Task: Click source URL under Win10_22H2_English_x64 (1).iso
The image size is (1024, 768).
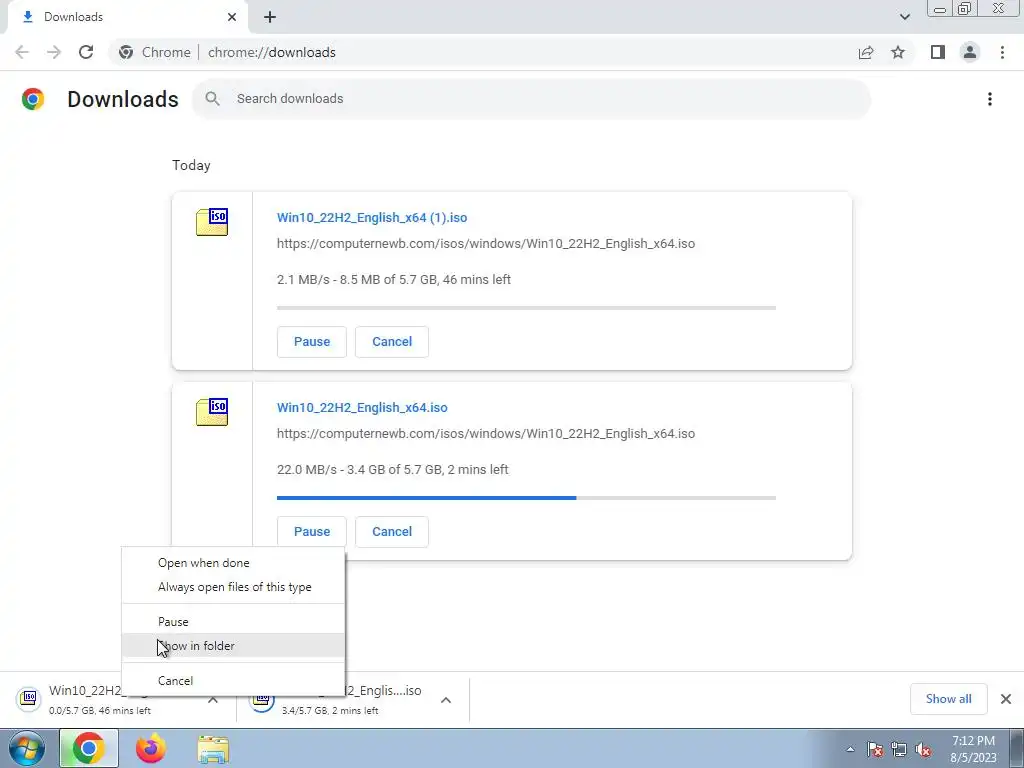Action: pyautogui.click(x=486, y=244)
